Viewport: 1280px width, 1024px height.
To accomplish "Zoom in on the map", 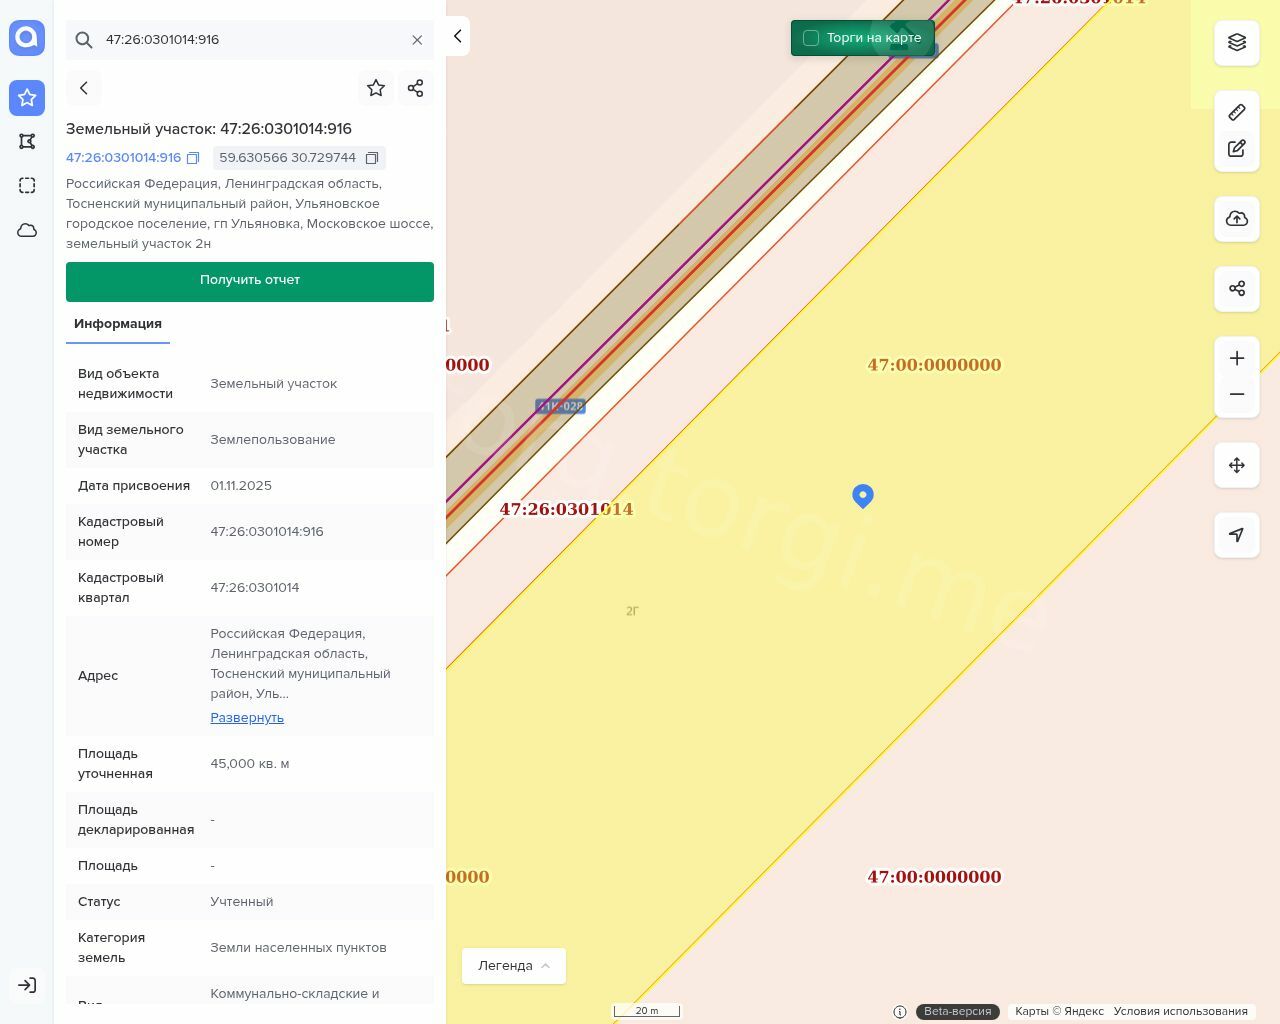I will coord(1237,358).
